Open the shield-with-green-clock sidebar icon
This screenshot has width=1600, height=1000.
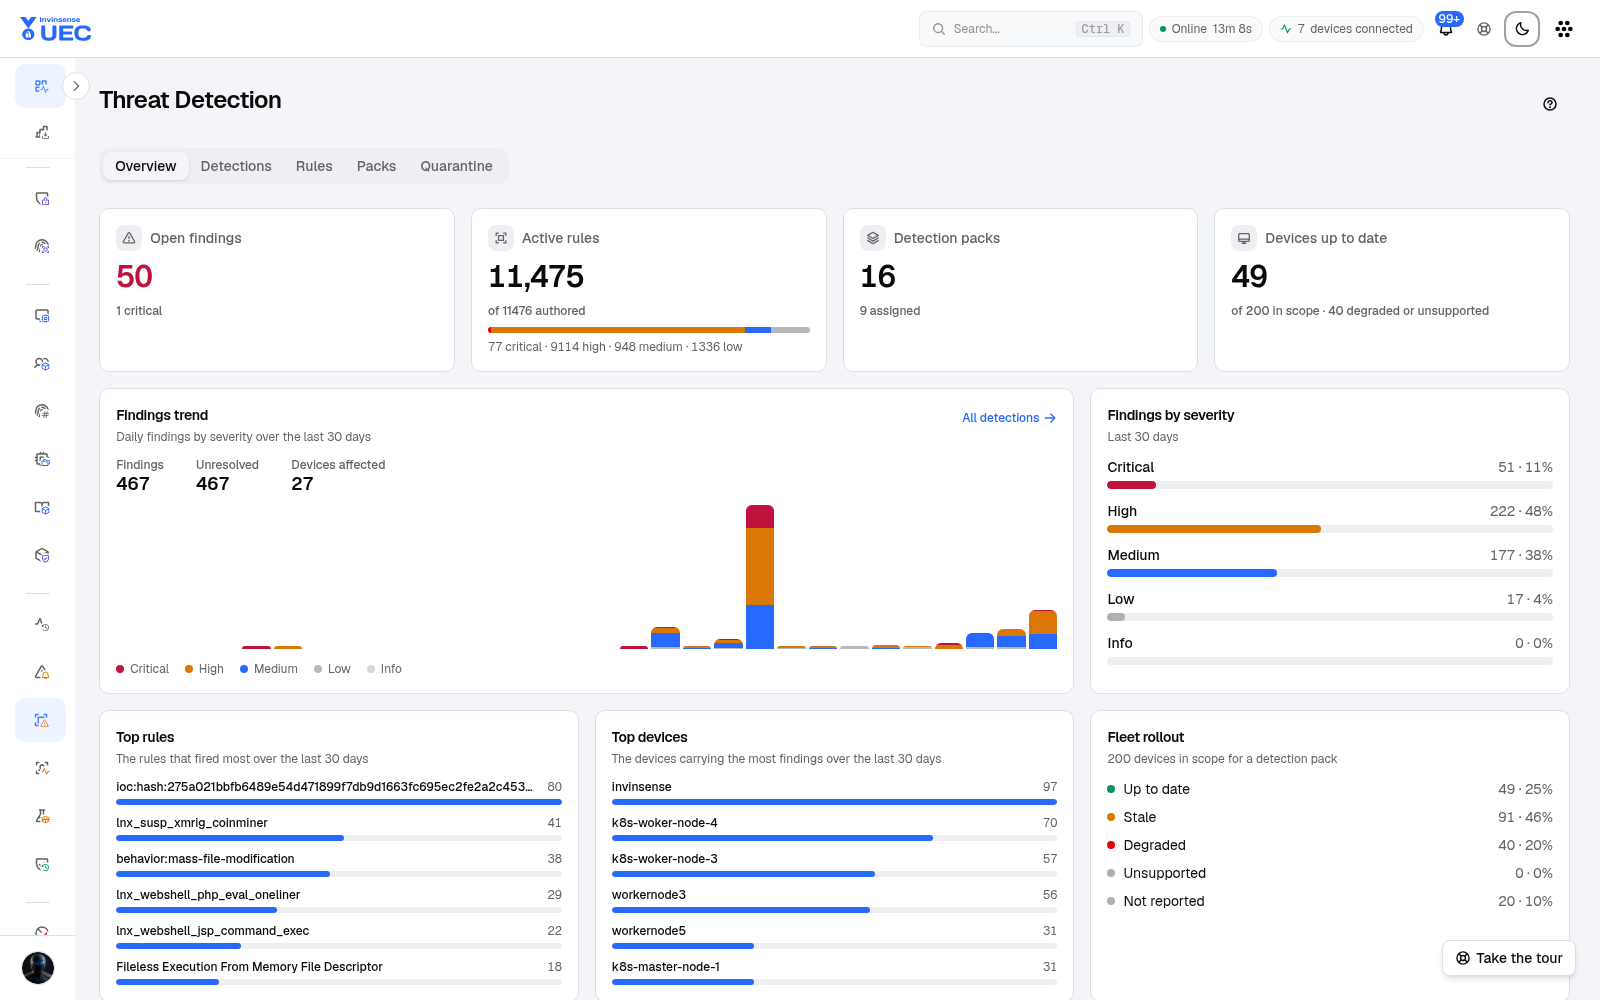(x=41, y=864)
